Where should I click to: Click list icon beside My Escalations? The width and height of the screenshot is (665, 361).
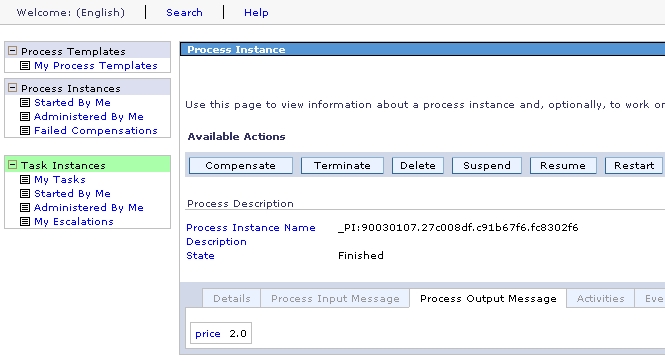(25, 221)
